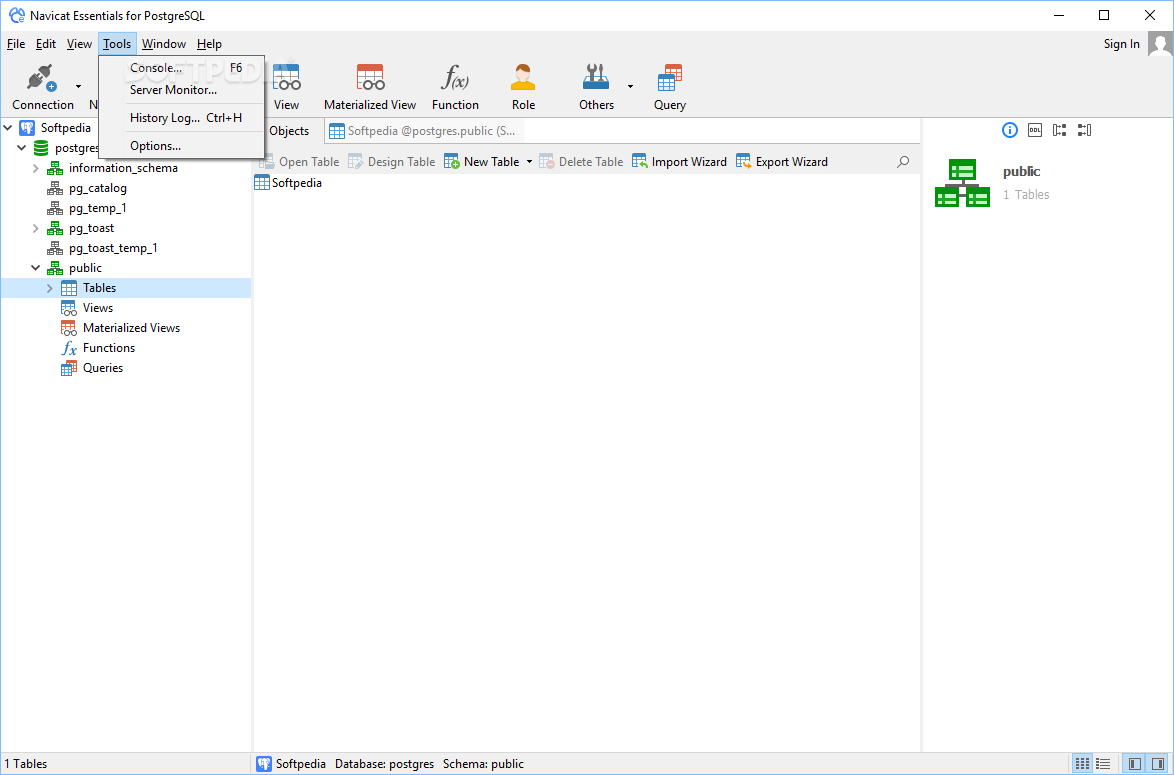
Task: Open the Help menu
Action: tap(210, 44)
